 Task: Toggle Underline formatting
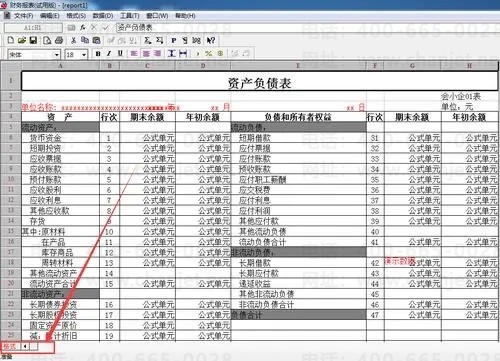click(120, 53)
